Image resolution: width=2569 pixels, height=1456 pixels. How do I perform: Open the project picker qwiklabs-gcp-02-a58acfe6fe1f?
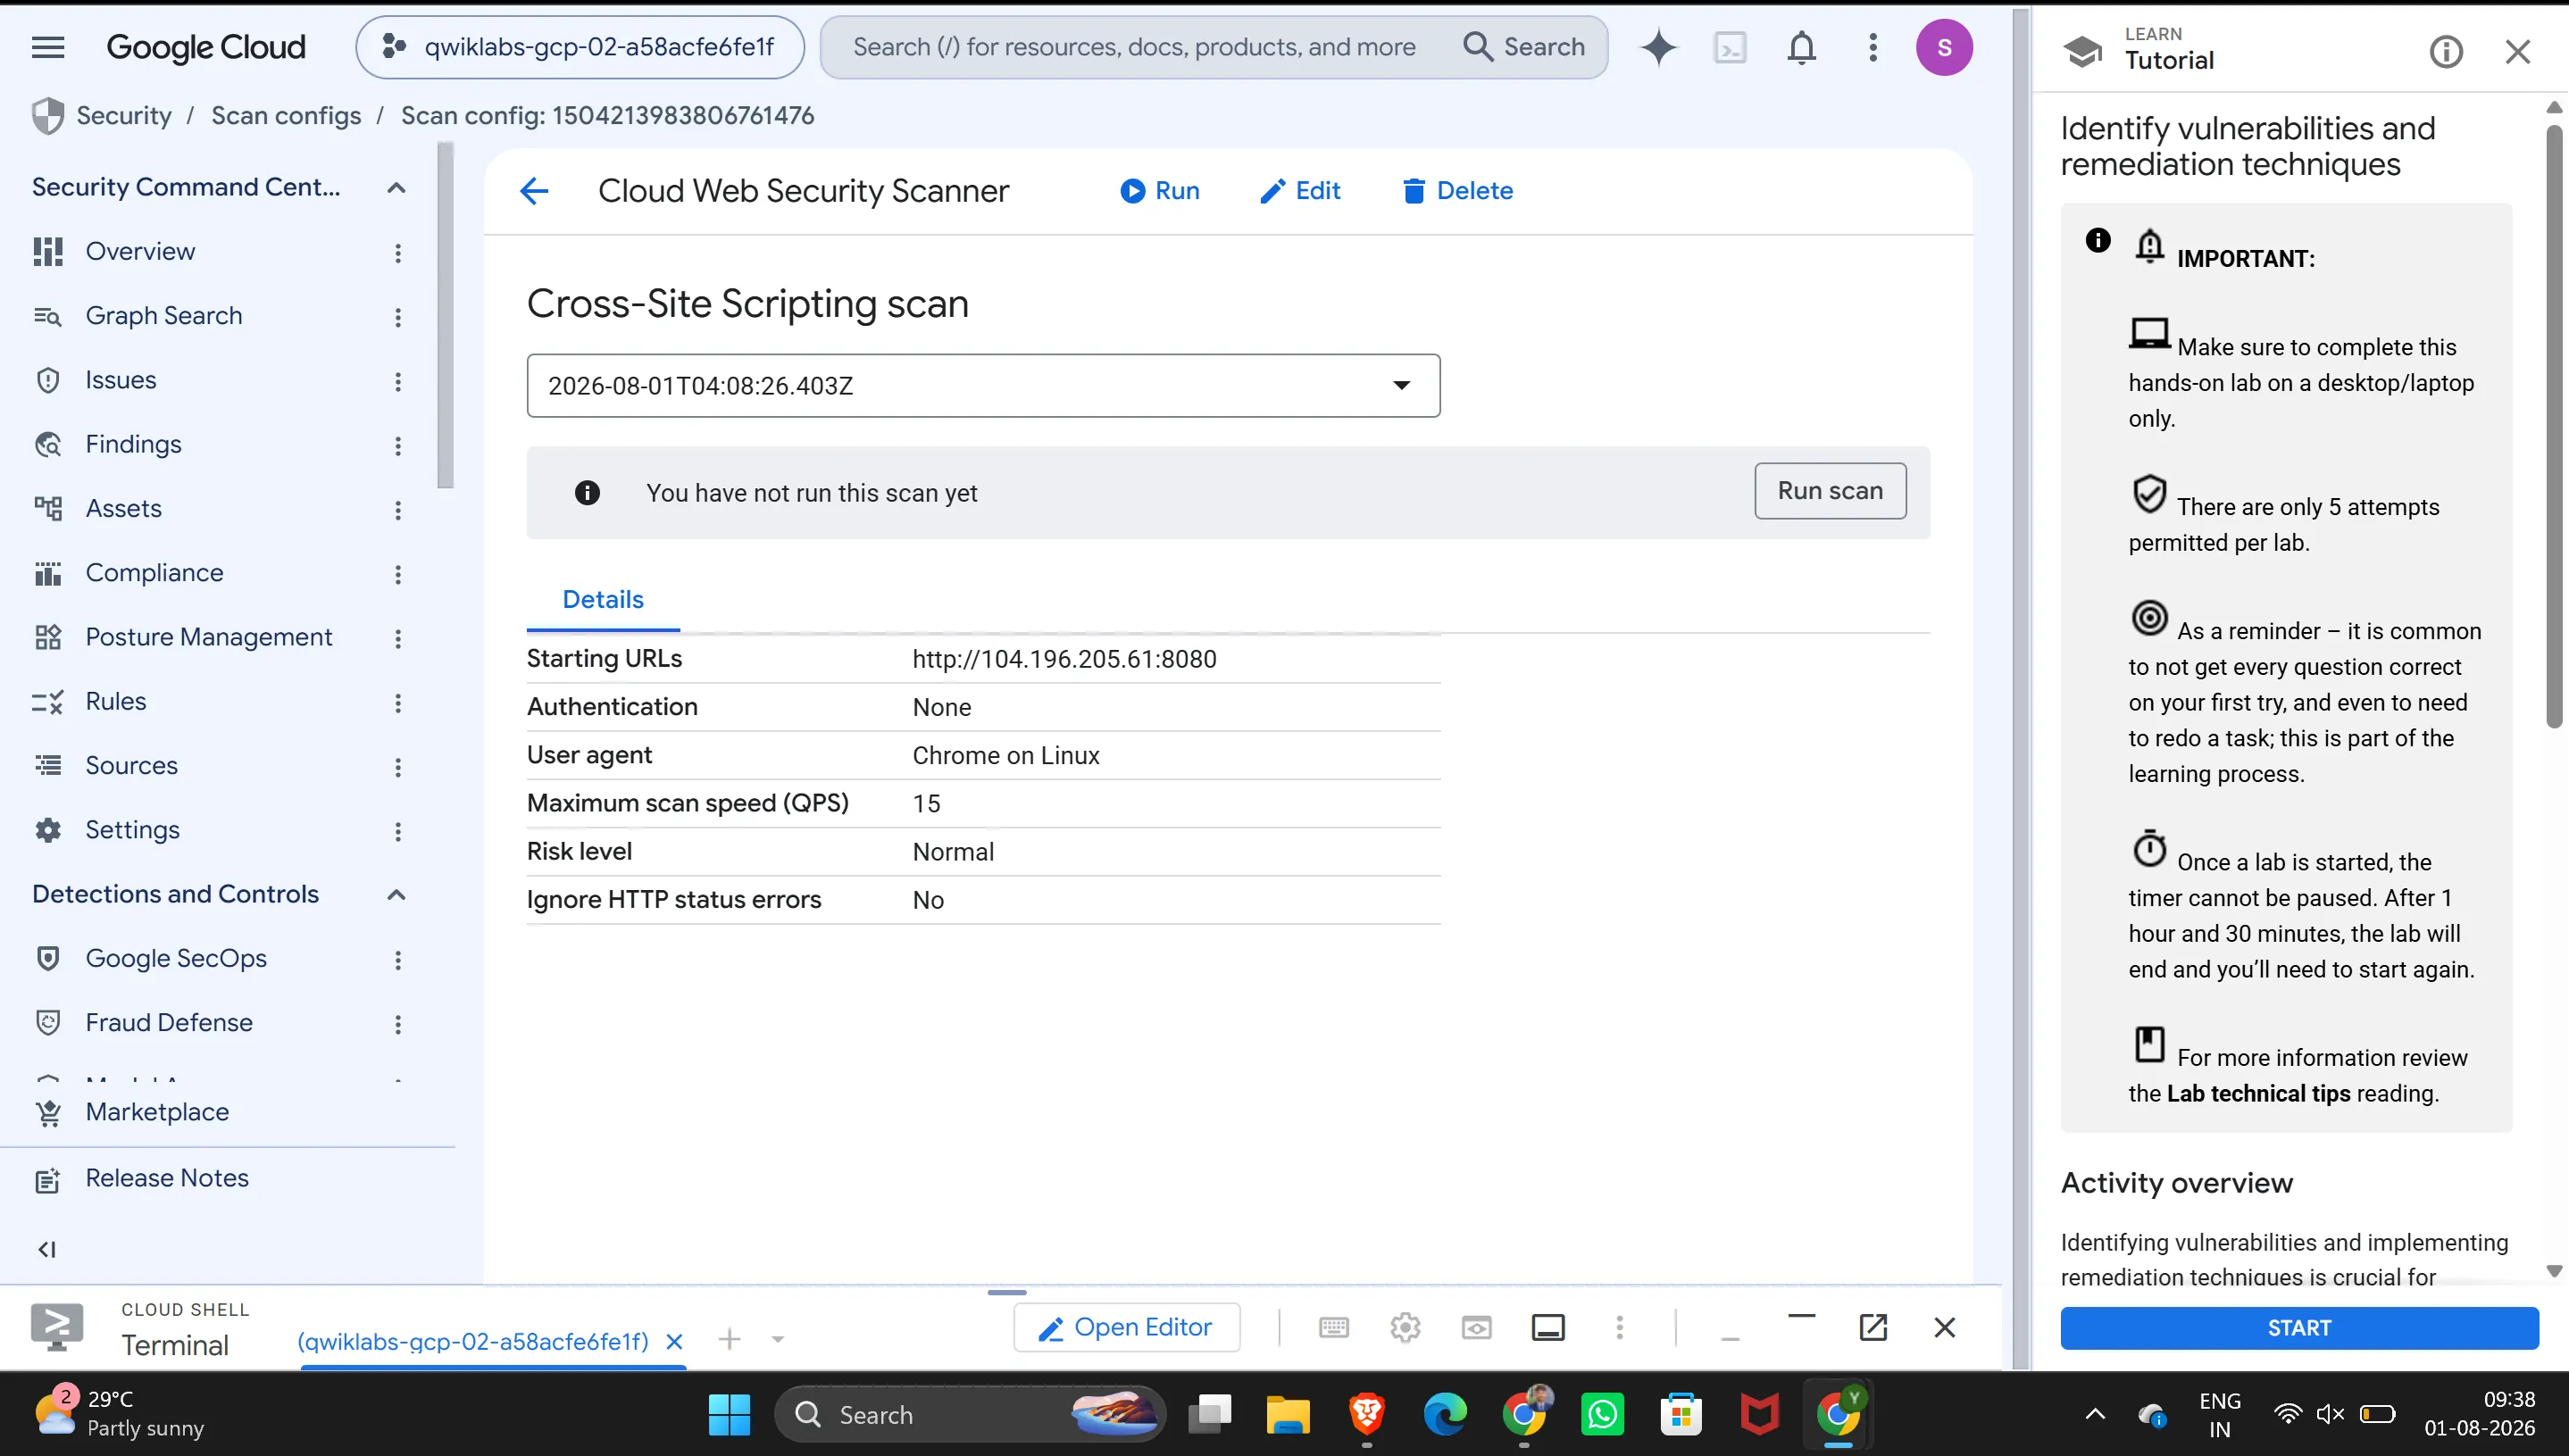[580, 47]
